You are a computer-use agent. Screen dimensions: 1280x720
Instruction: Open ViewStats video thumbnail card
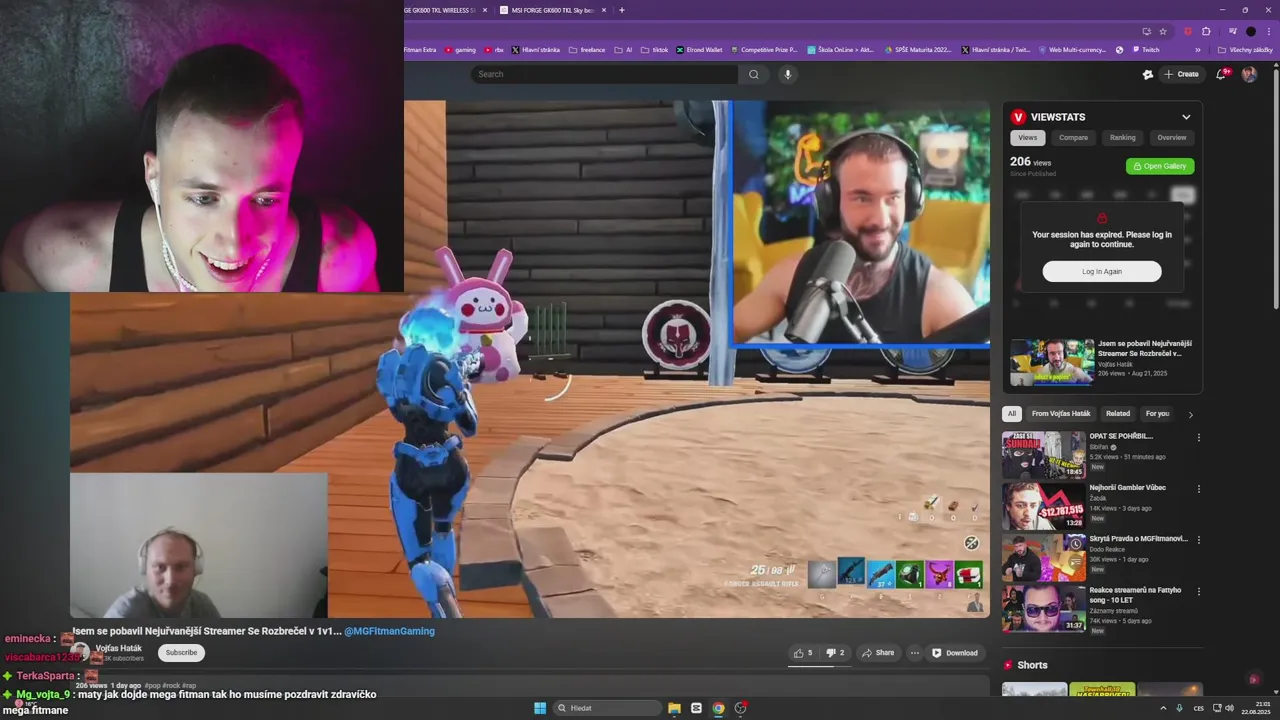1051,362
